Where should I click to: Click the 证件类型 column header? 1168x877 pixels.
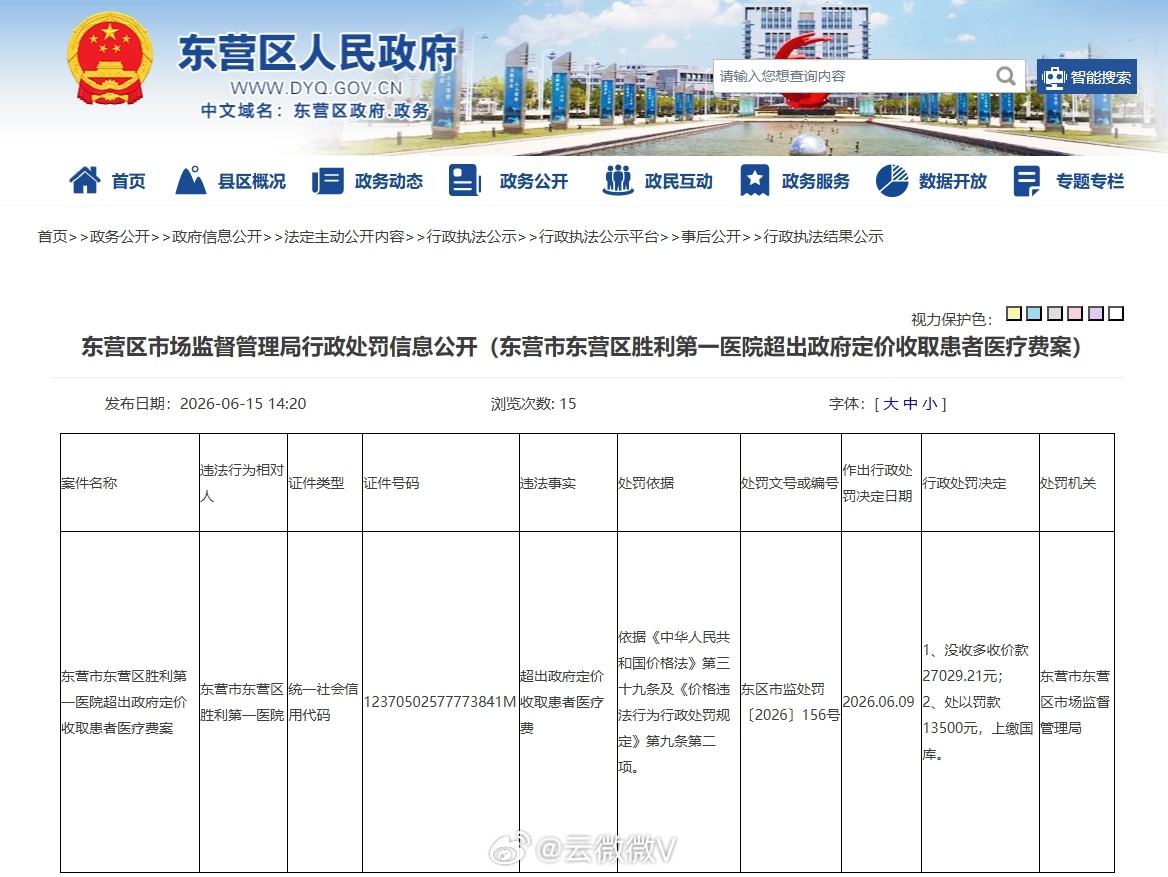point(325,483)
